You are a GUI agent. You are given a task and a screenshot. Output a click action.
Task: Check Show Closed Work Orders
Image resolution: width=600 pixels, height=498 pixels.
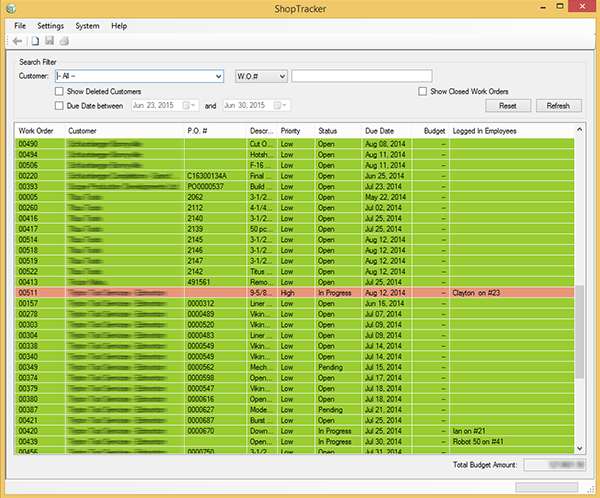423,91
